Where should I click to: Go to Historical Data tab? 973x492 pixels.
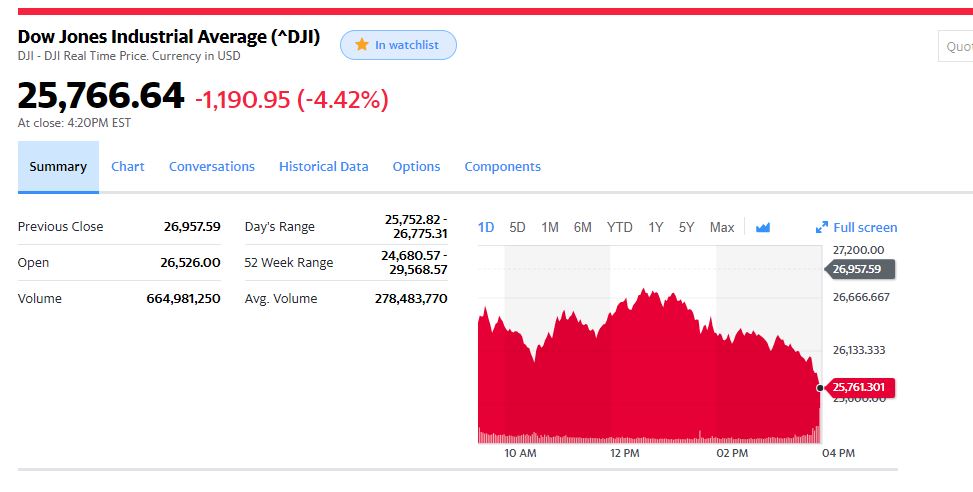point(324,167)
